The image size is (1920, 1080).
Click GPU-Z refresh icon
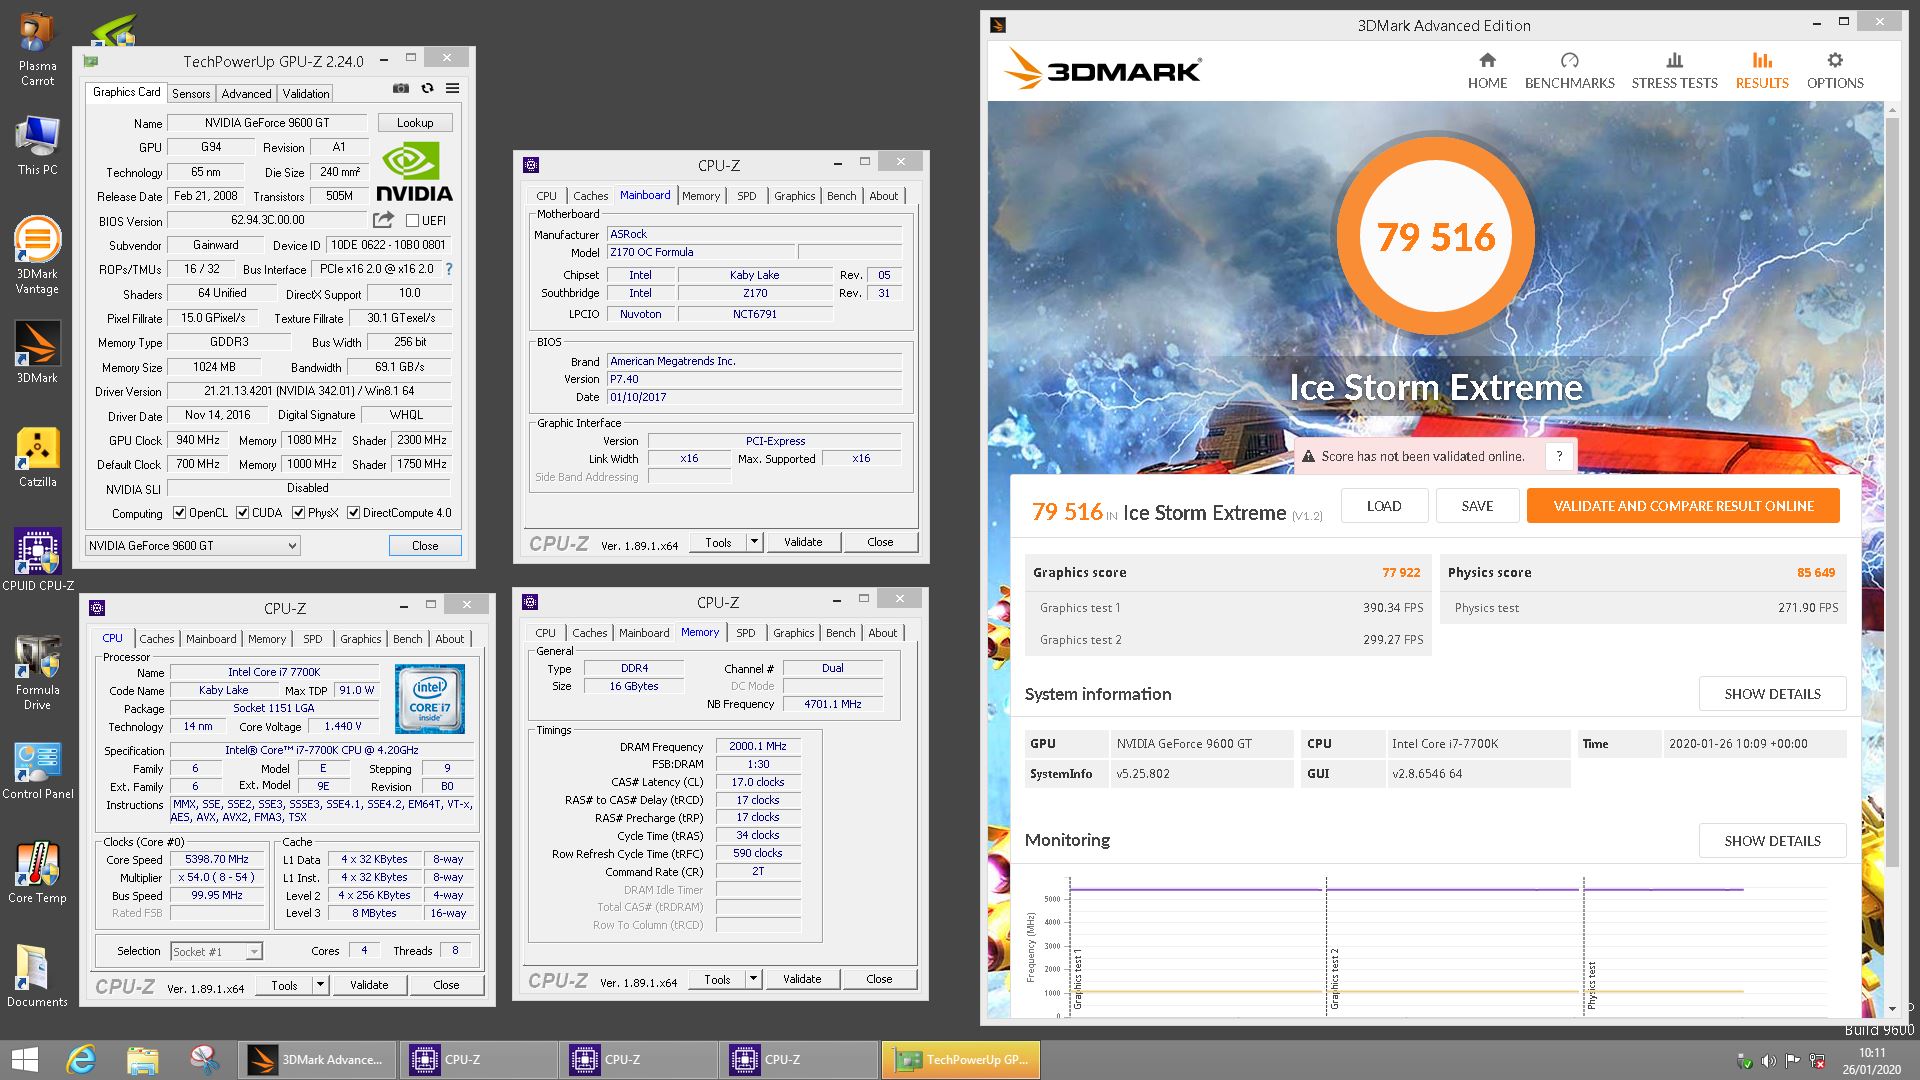[427, 88]
